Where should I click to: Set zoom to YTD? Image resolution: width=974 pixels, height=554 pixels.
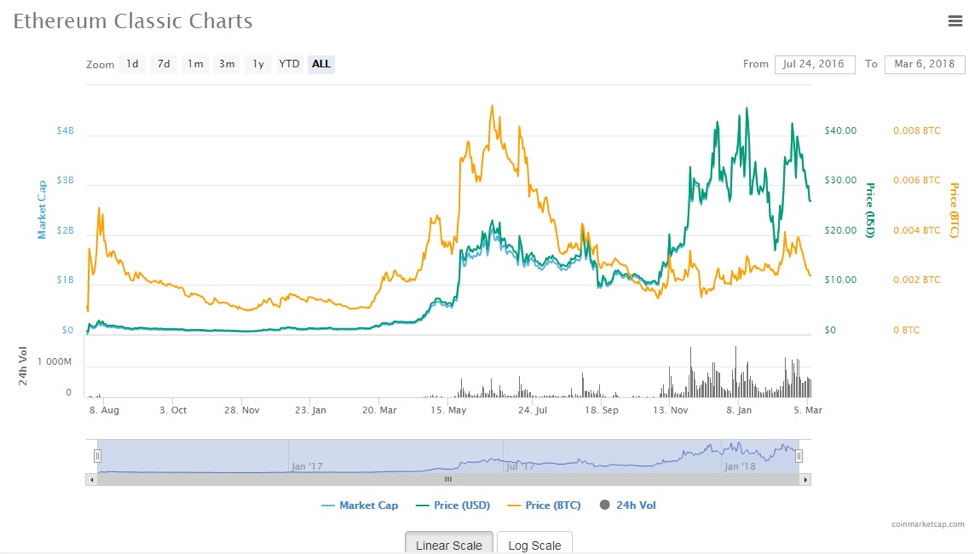click(289, 64)
